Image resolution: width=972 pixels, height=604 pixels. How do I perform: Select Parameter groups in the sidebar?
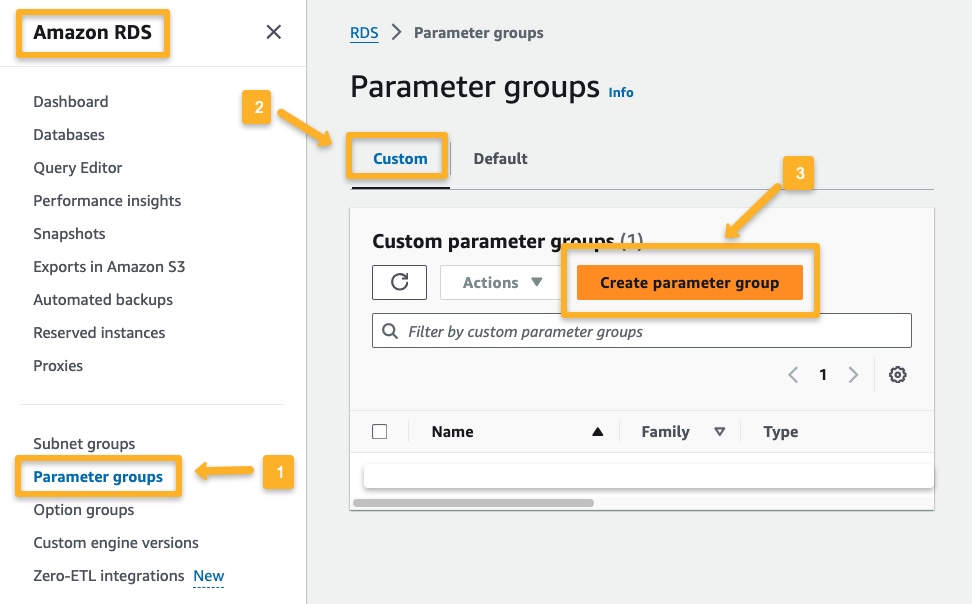coord(98,477)
